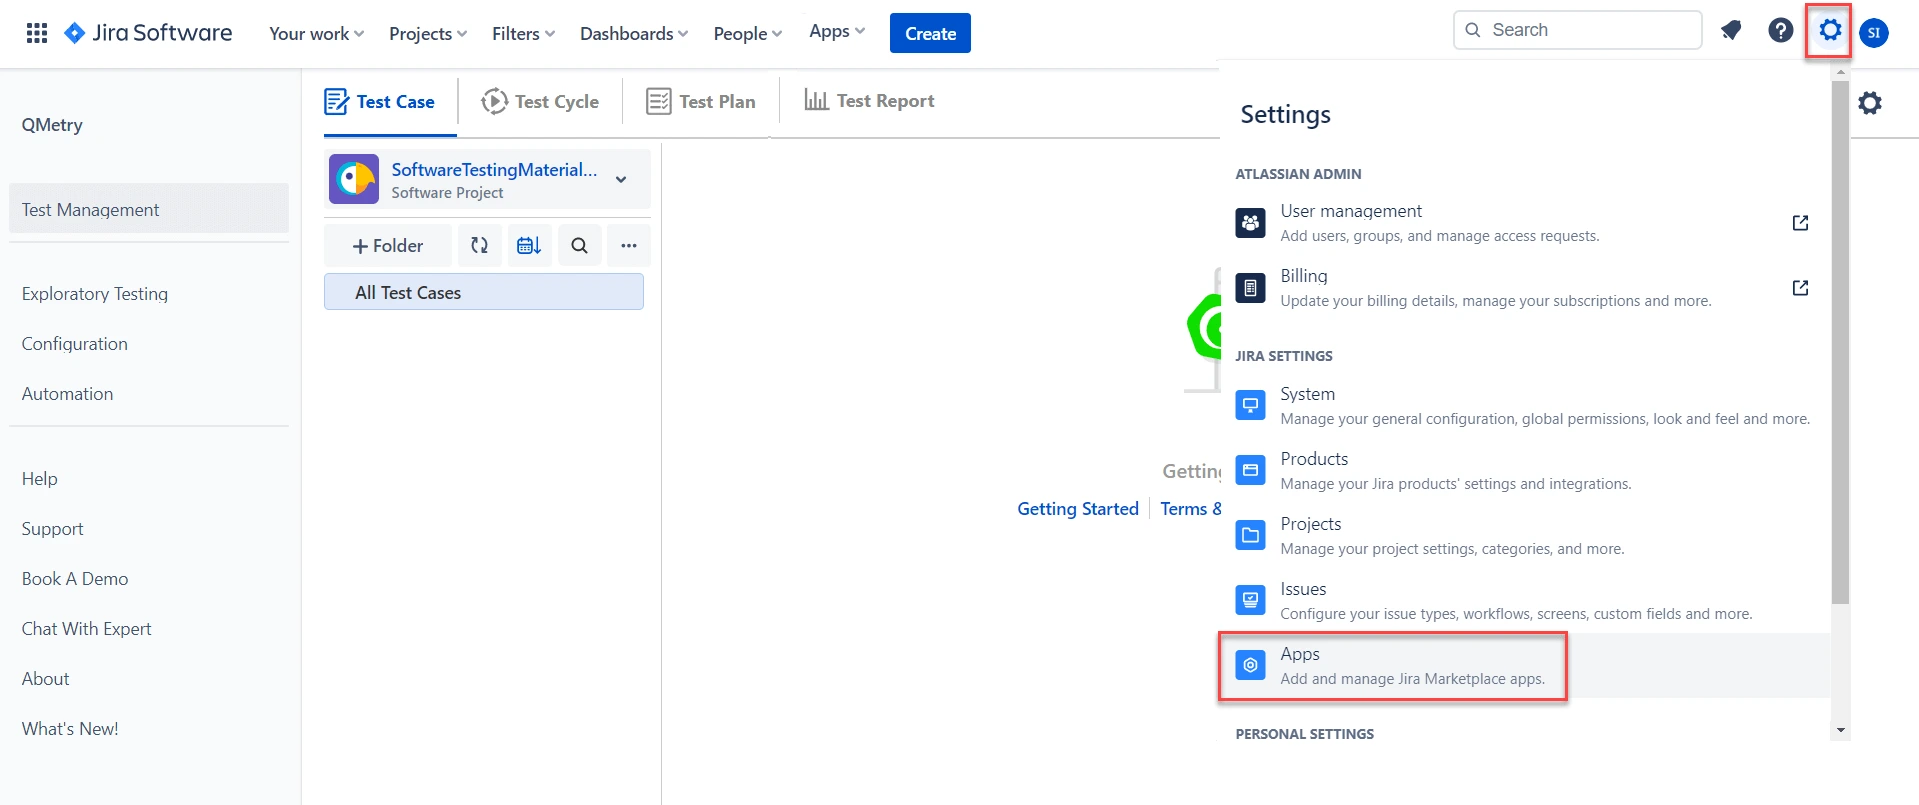Click the Test Cycle play icon

coord(494,101)
